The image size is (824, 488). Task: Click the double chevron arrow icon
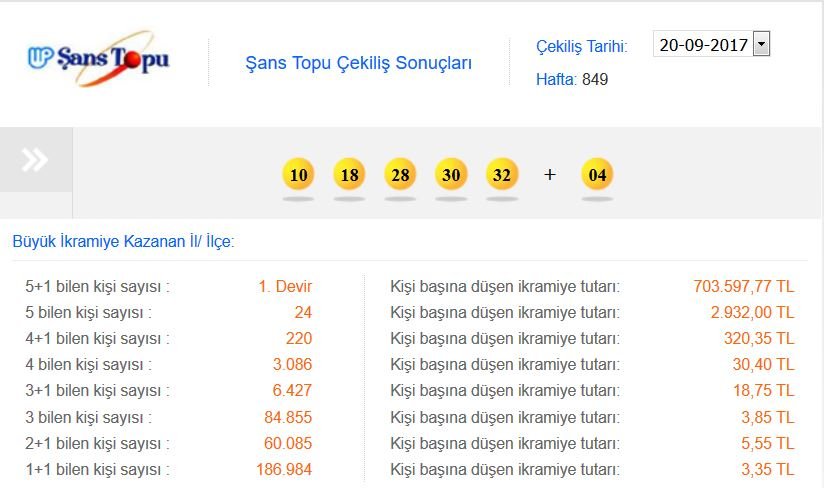[x=35, y=159]
